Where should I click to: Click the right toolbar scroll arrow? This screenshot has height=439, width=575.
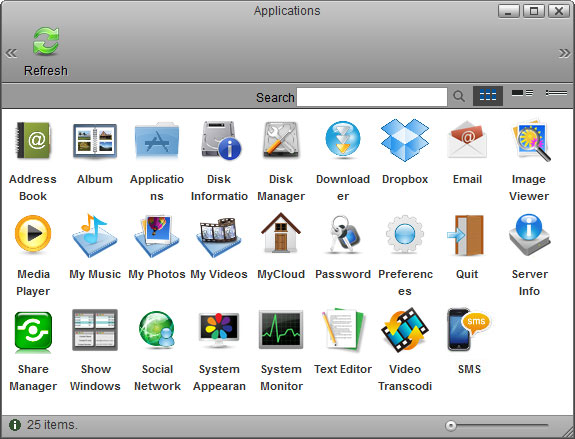click(564, 54)
